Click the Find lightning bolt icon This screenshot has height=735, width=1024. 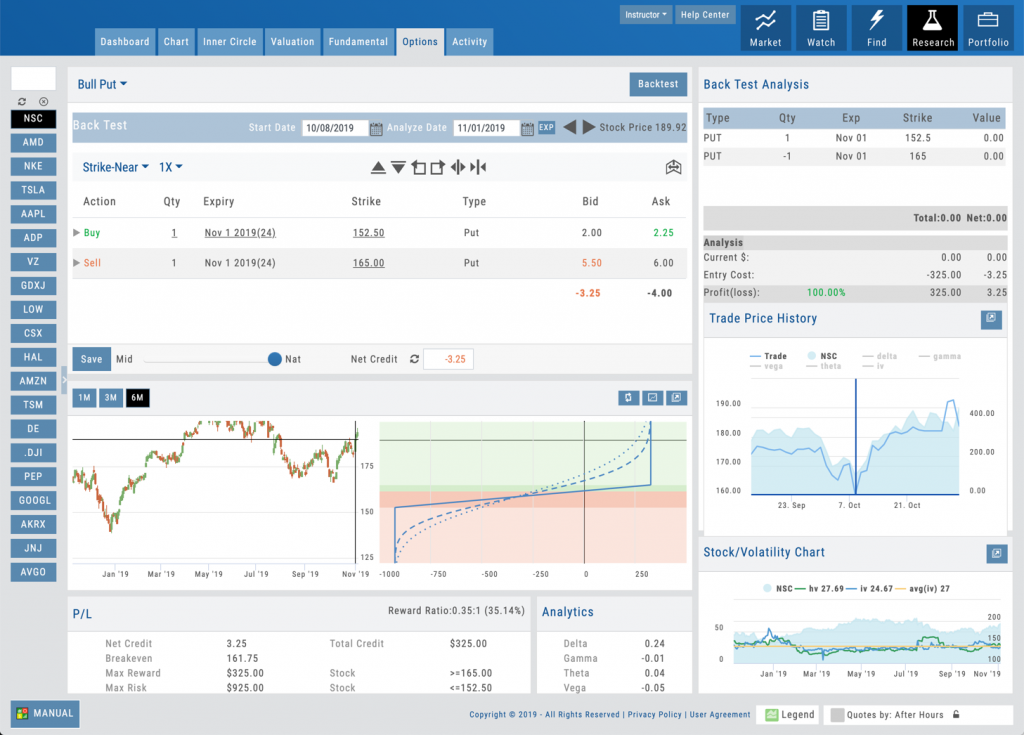pos(876,27)
